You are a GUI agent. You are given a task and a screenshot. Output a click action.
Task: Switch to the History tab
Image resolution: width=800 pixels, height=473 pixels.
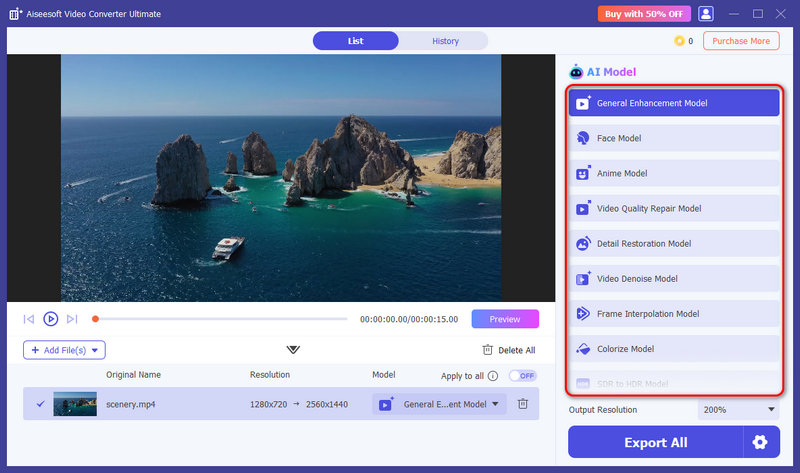[x=445, y=41]
